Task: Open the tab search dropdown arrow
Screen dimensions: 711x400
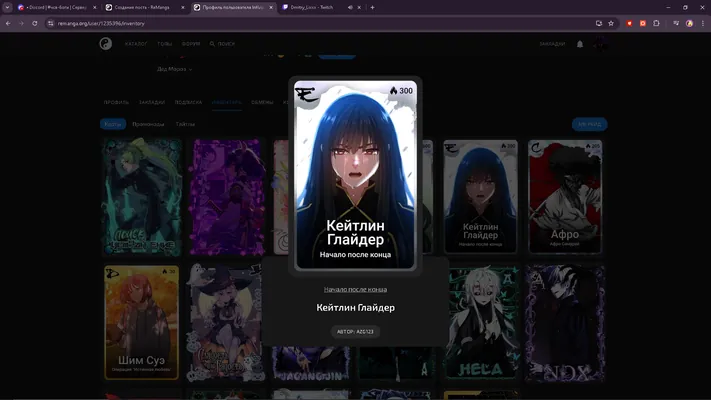Action: coord(7,7)
